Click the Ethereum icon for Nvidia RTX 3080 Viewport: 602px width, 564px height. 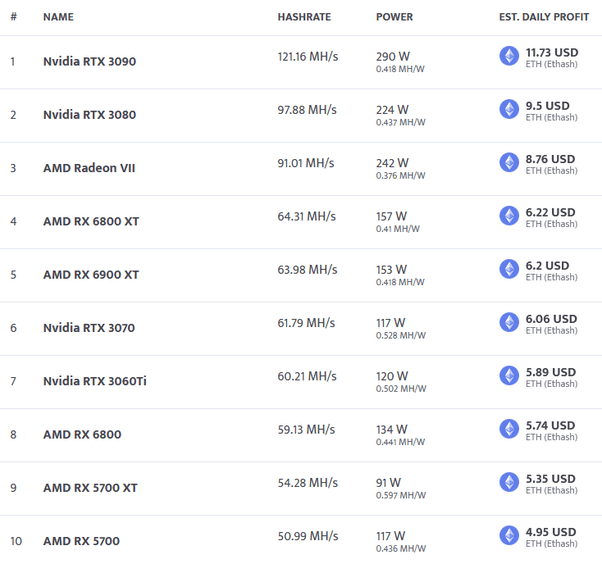[x=509, y=109]
